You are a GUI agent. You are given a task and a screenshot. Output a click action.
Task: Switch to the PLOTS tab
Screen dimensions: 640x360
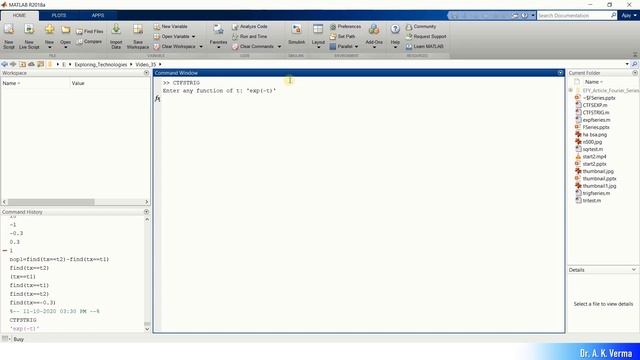[x=59, y=16]
